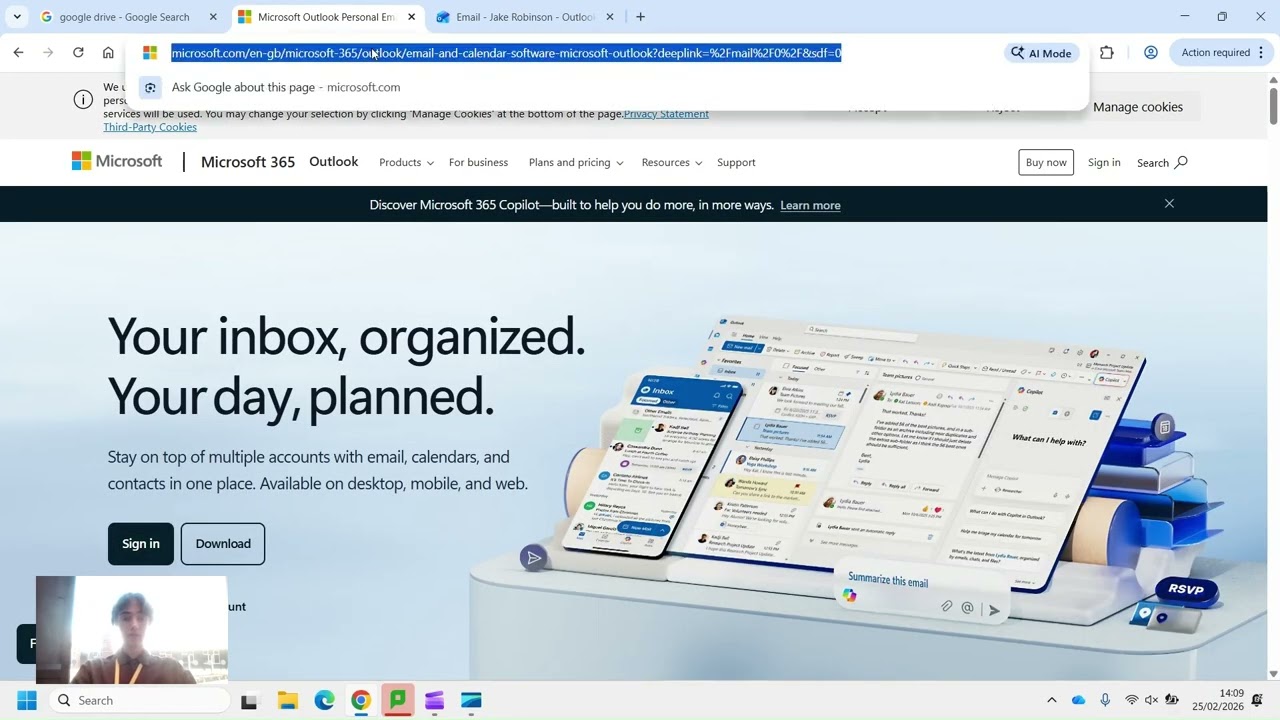
Task: Switch to the google drive - Google Search tab
Action: point(126,17)
